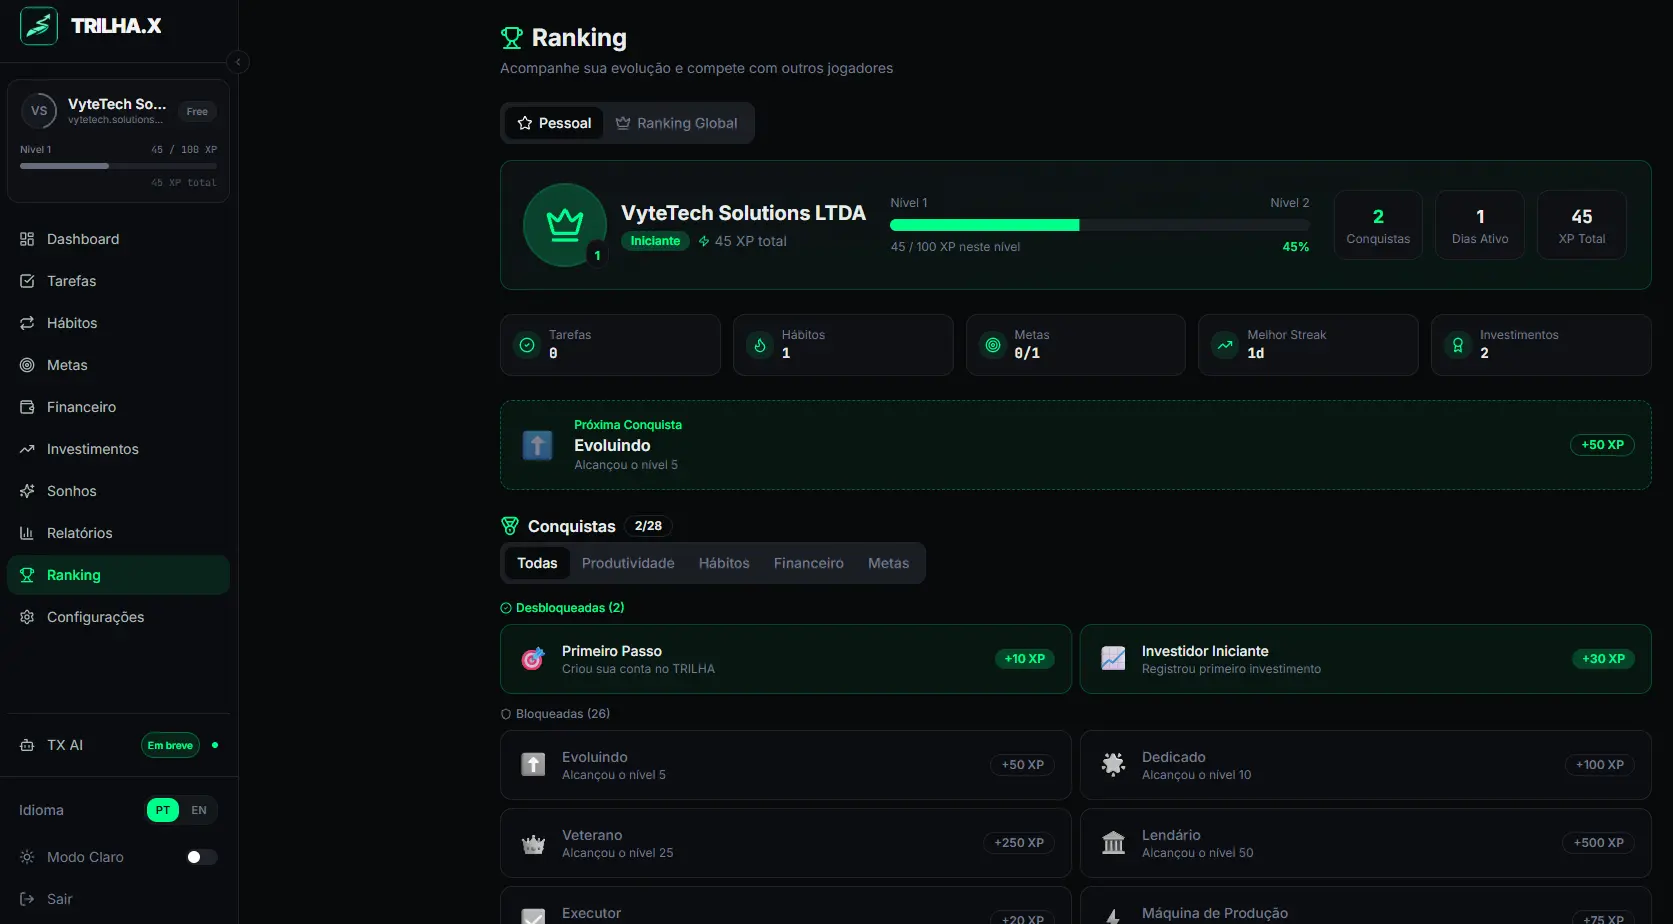Click the TRILHA.X logo icon
1673x924 pixels.
pos(39,26)
